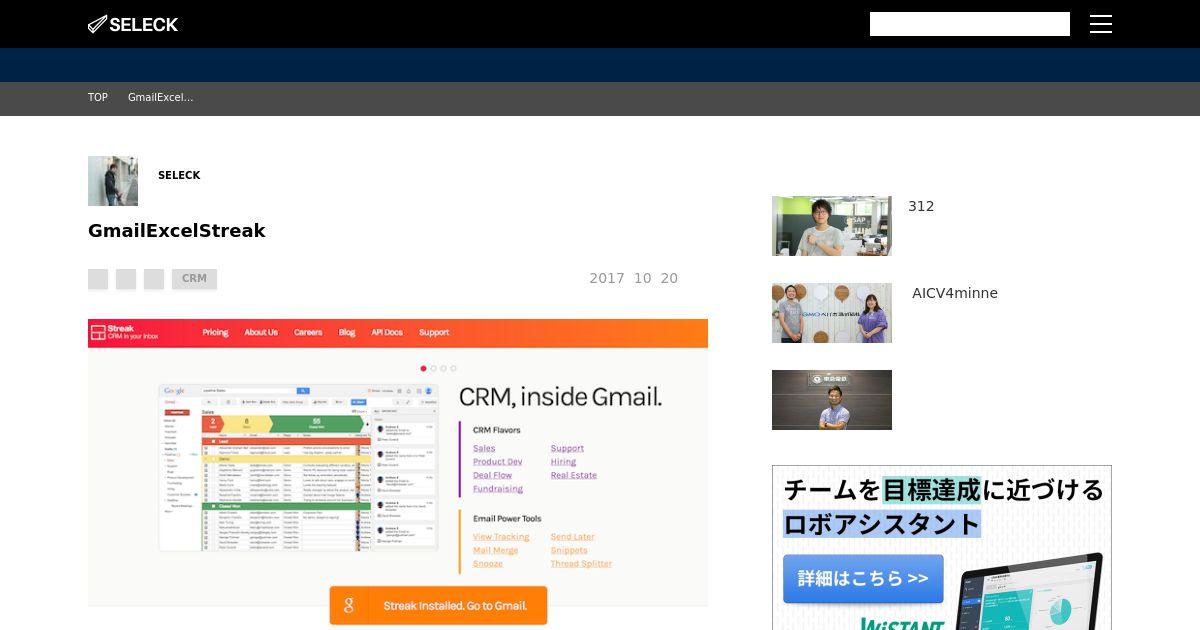The width and height of the screenshot is (1200, 630).
Task: Open the hamburger menu icon
Action: pyautogui.click(x=1100, y=24)
